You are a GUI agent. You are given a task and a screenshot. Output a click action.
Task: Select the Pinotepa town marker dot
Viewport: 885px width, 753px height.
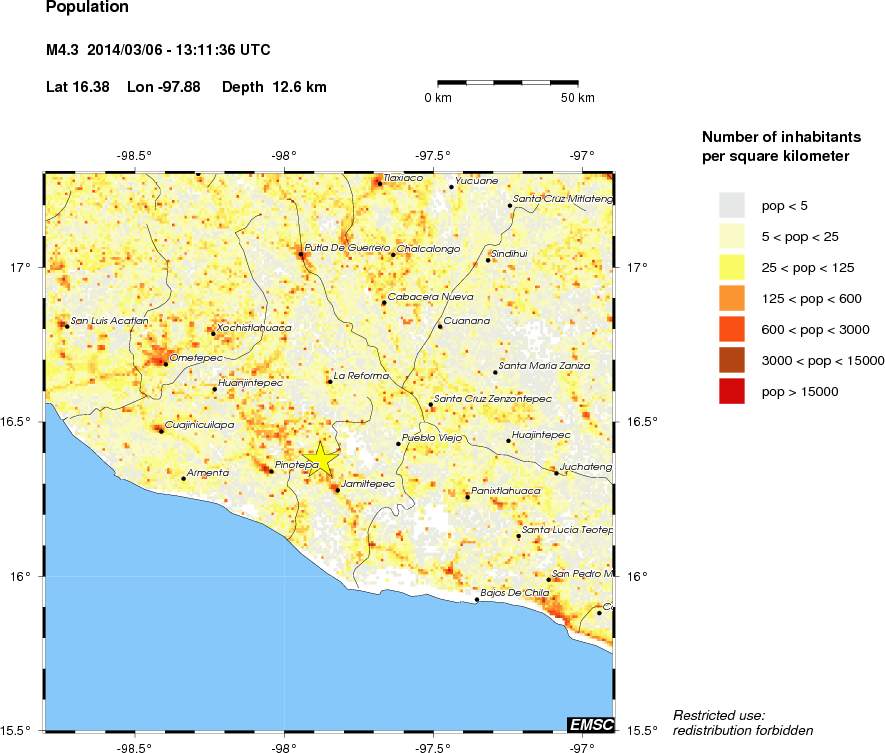(x=269, y=471)
